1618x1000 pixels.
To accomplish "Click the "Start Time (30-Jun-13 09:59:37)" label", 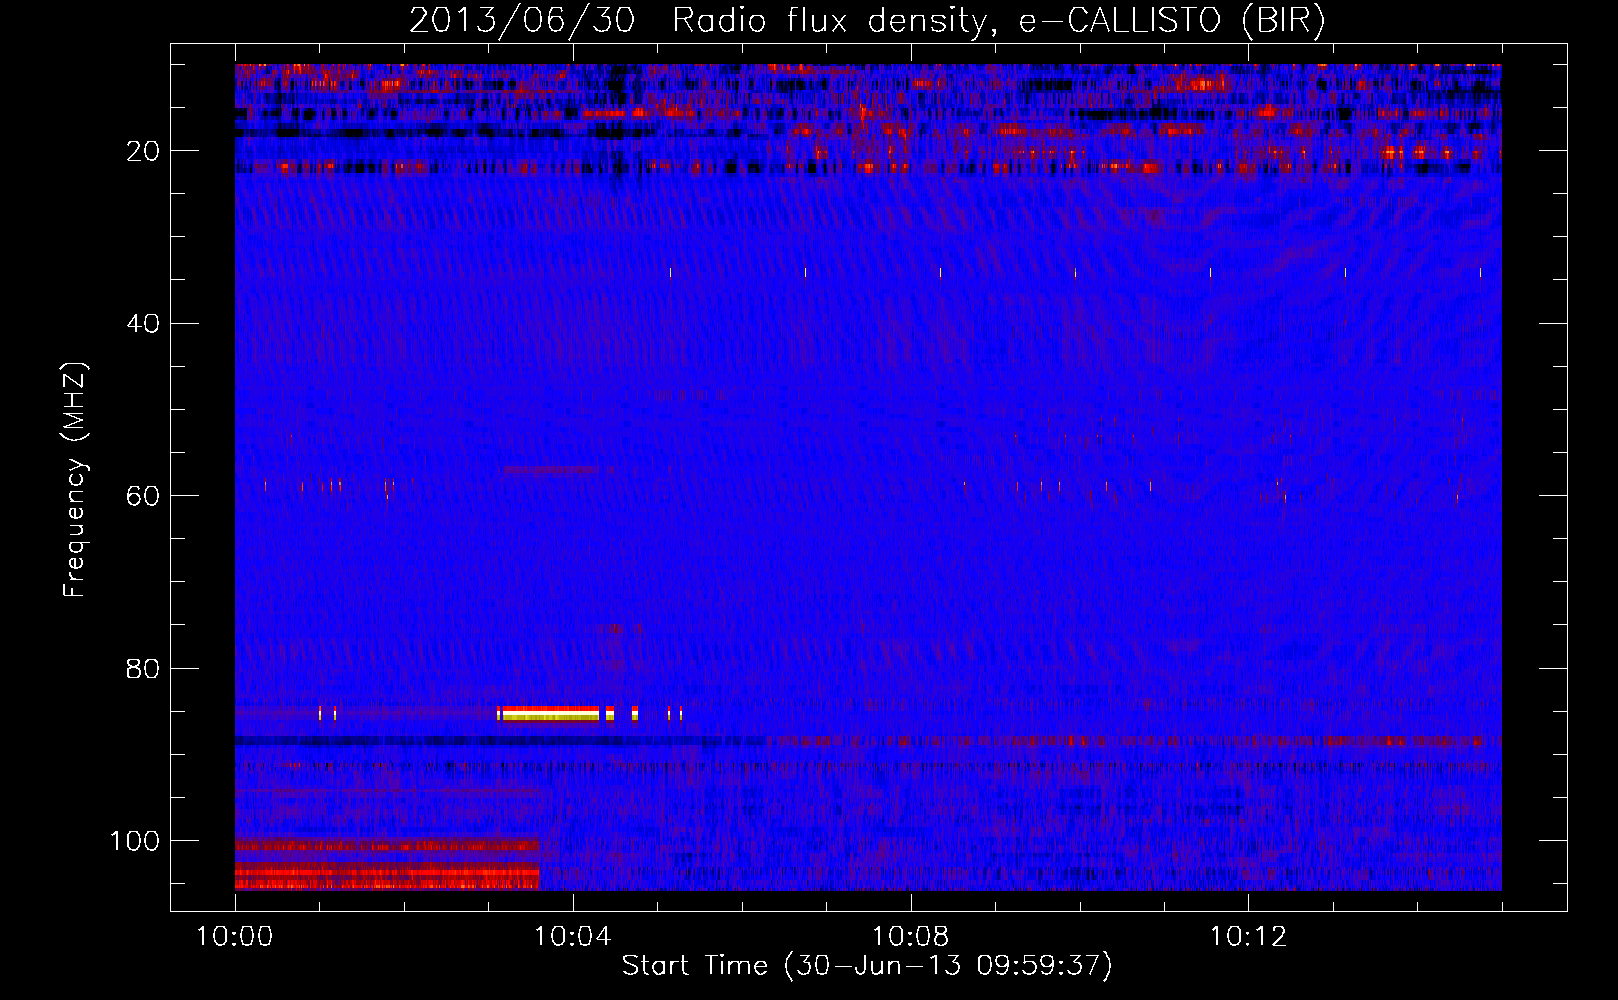I will click(x=867, y=966).
